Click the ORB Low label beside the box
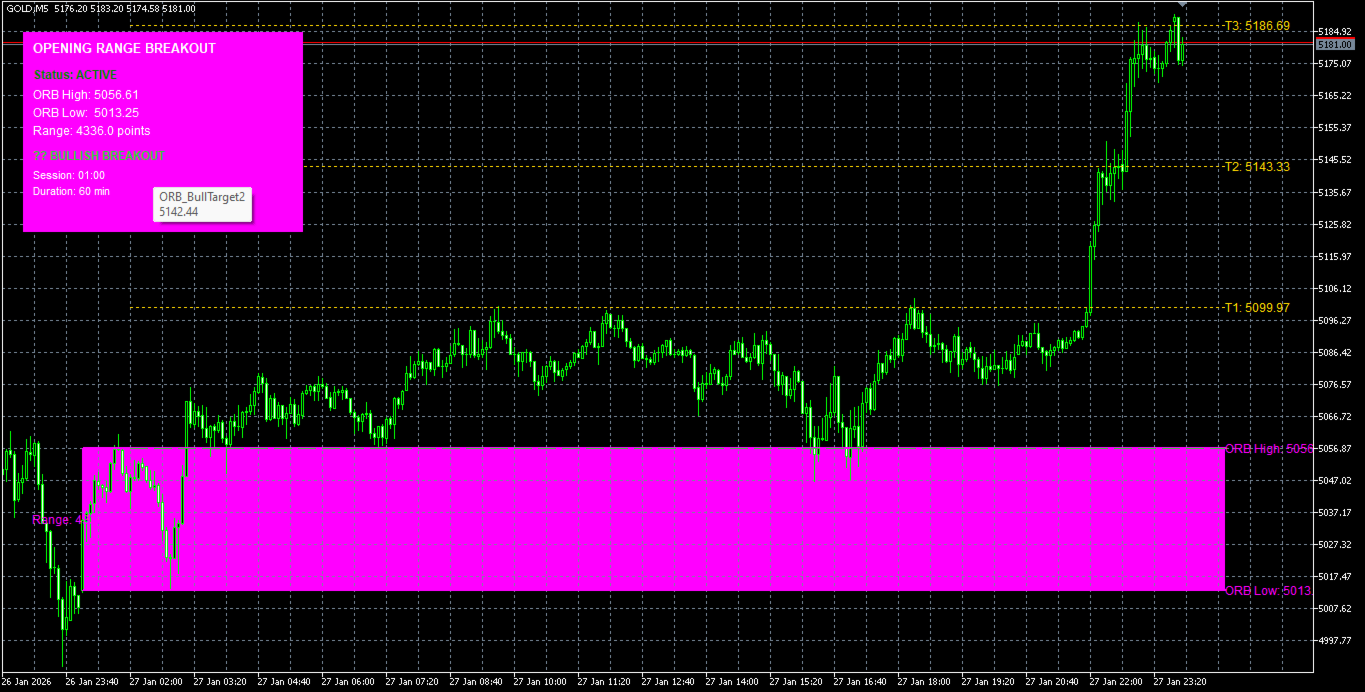The image size is (1365, 692). coord(1268,591)
